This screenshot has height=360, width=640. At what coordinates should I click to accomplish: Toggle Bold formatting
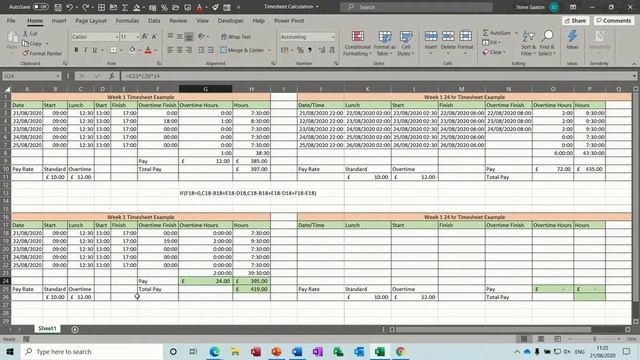(76, 50)
